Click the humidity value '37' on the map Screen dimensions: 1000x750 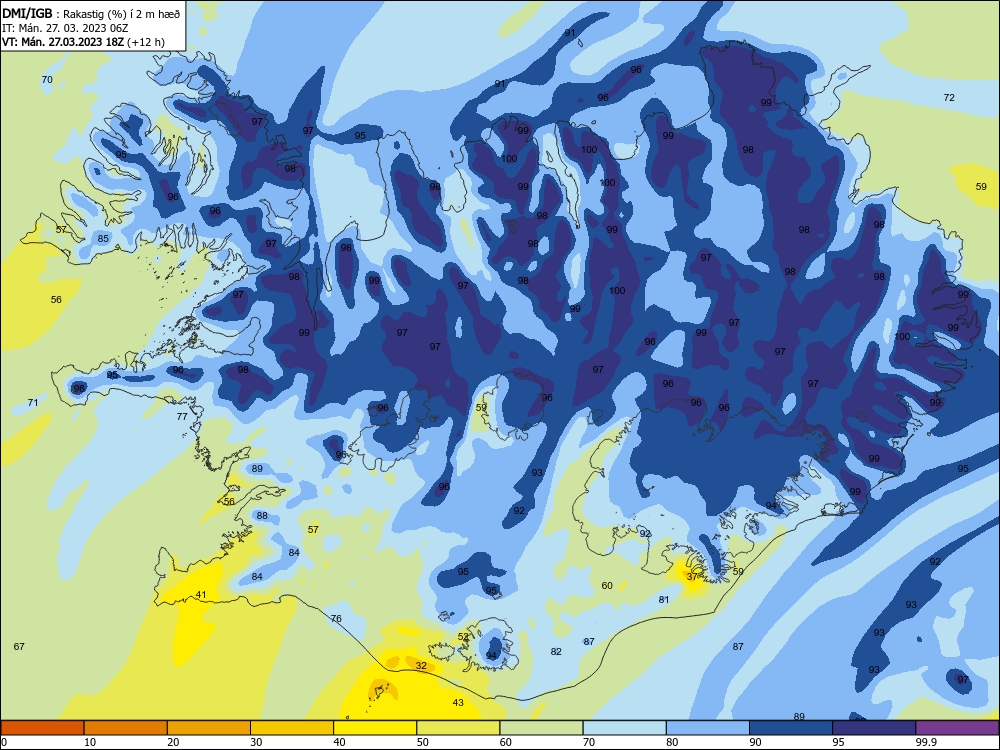coord(692,576)
